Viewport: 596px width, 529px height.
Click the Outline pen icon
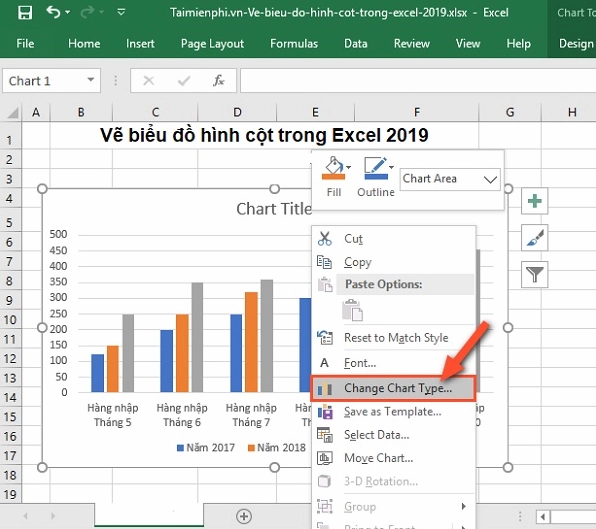376,168
